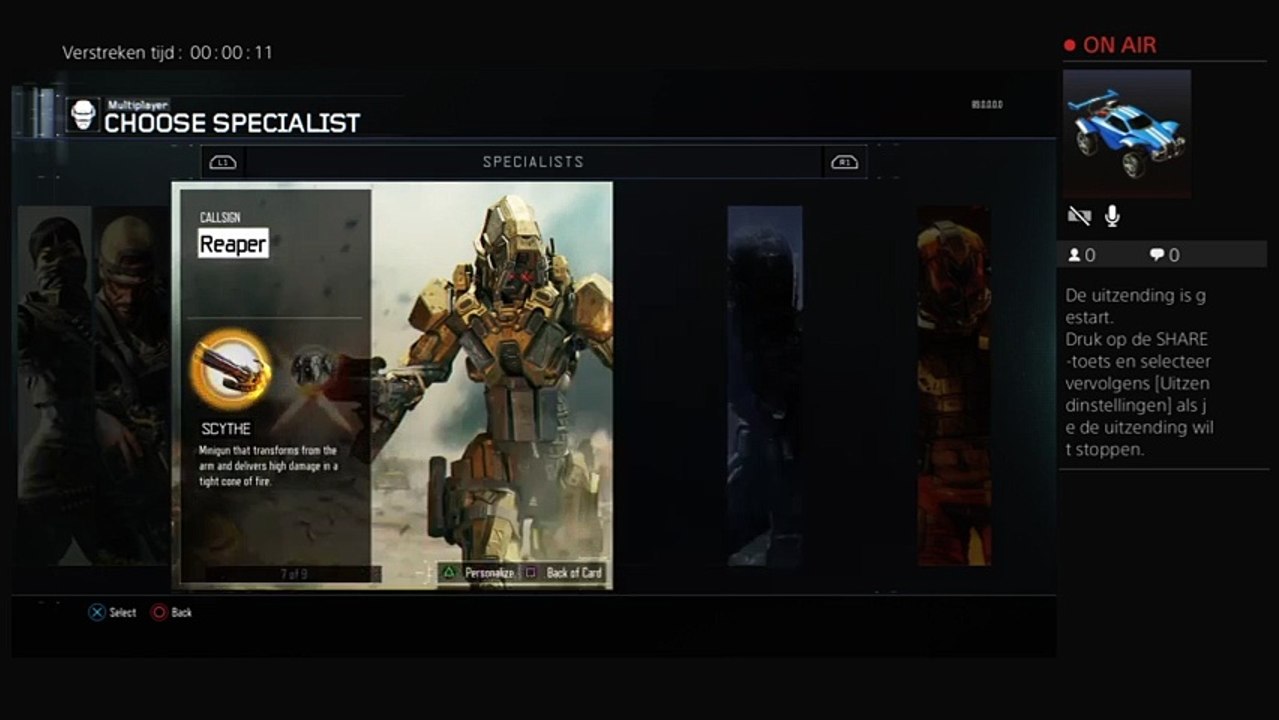The image size is (1279, 720).
Task: Select the red armored specialist card
Action: point(954,385)
